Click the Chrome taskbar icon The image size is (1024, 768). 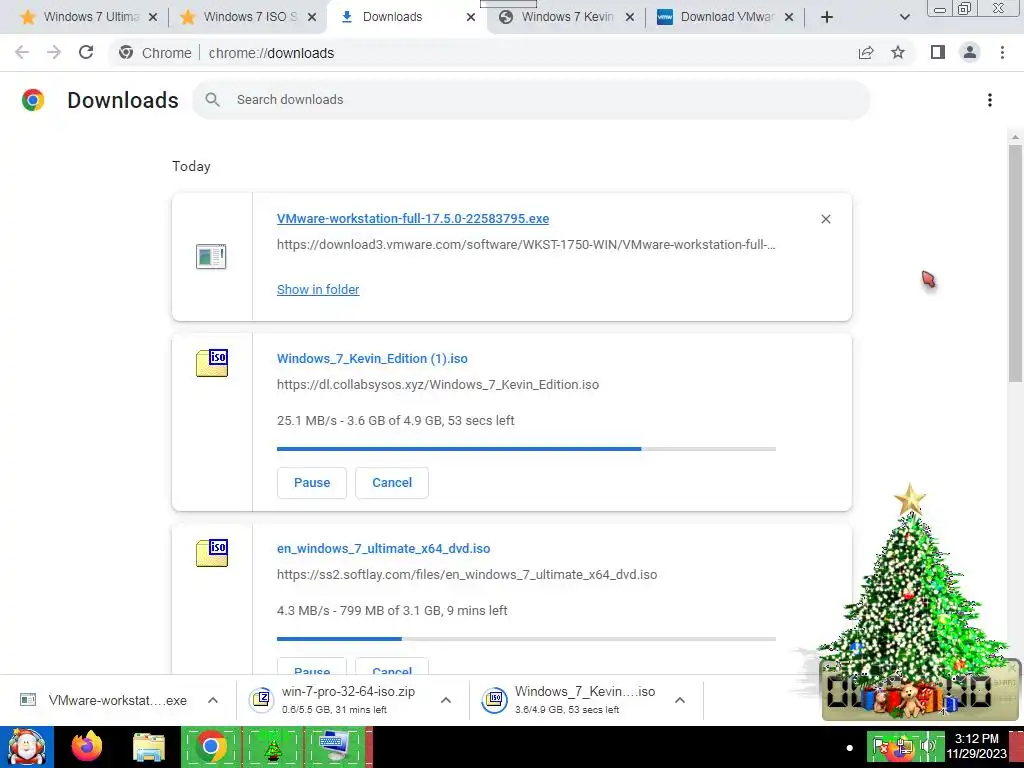[210, 747]
